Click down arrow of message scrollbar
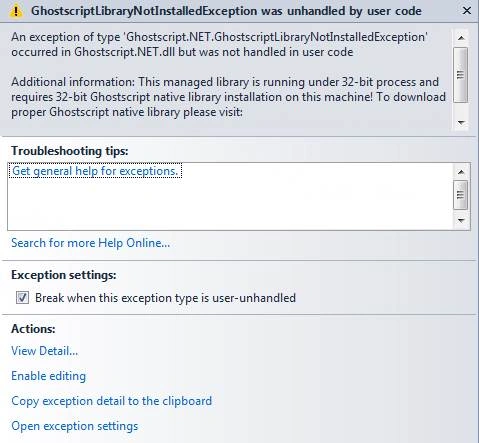Screen dimensions: 479x443 point(461,122)
